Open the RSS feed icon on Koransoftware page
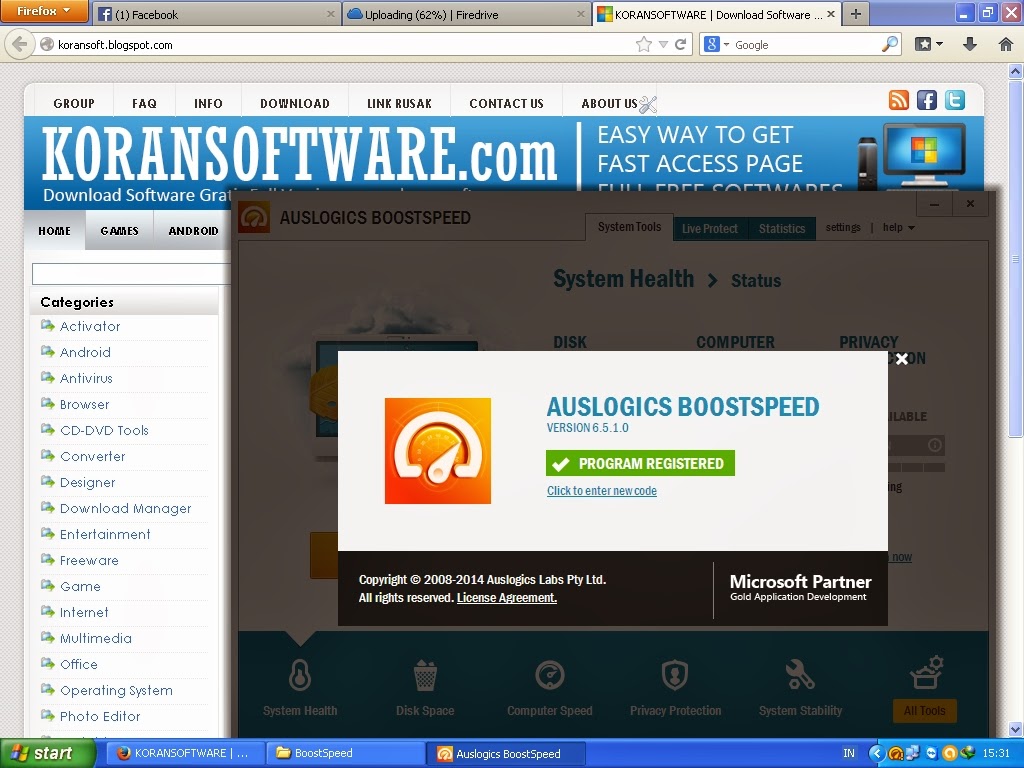 tap(899, 100)
